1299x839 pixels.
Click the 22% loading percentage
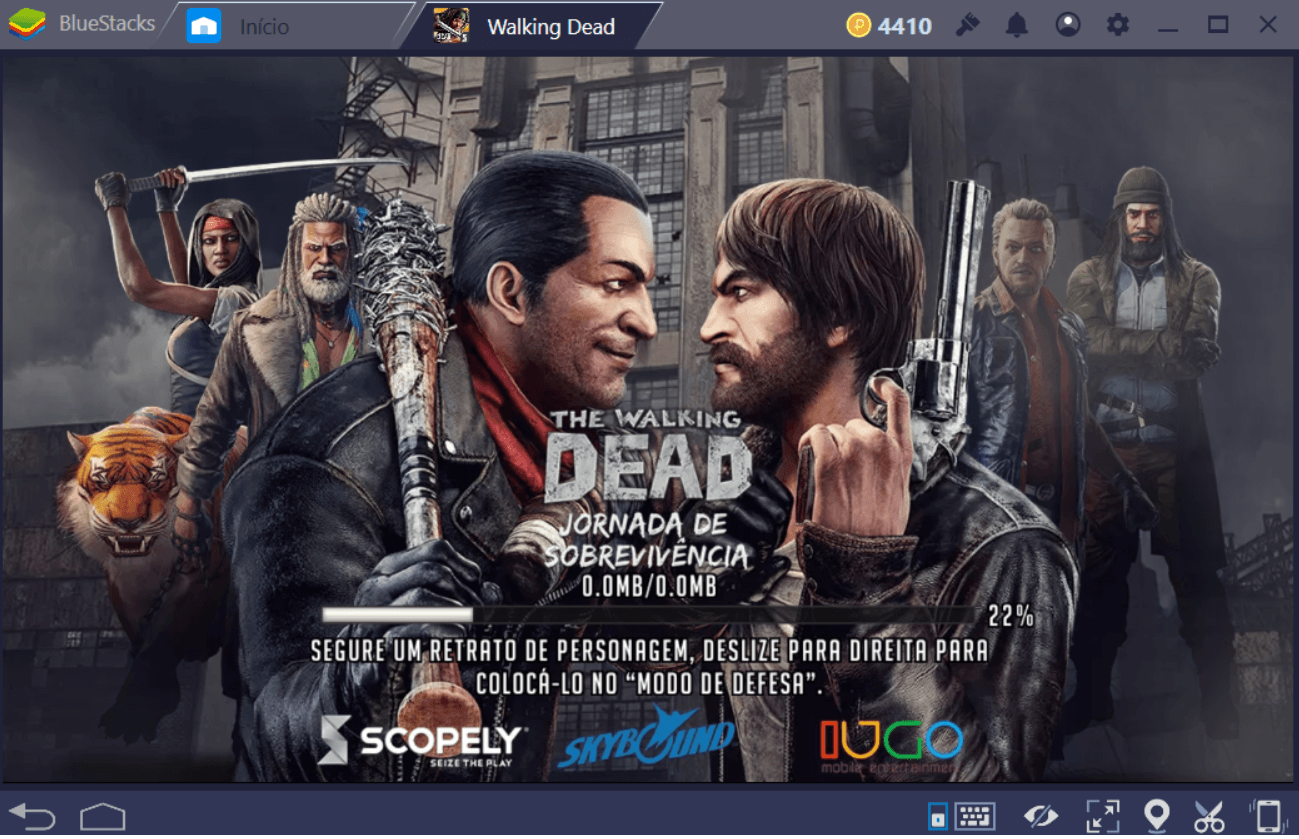(1010, 616)
